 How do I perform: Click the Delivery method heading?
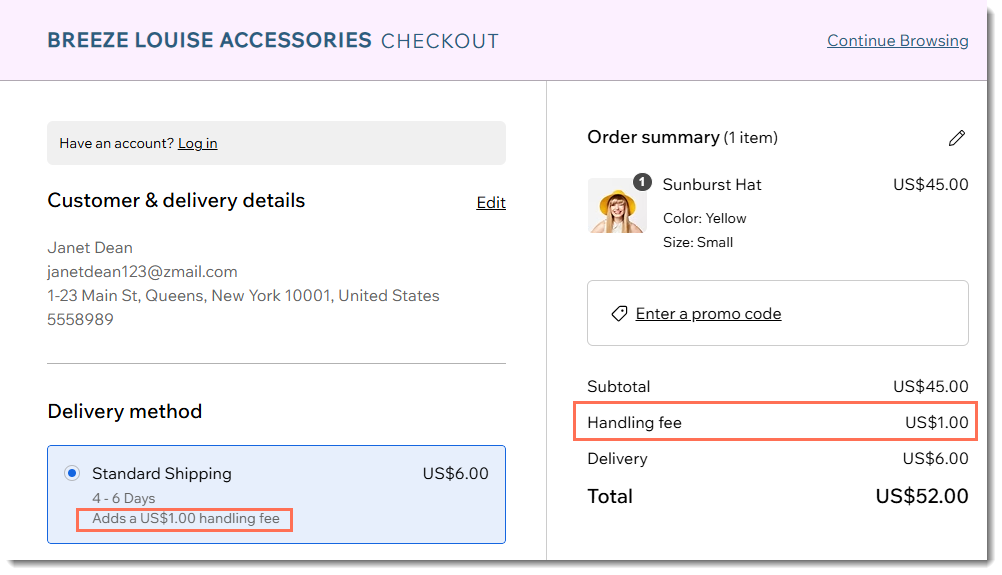[x=125, y=411]
